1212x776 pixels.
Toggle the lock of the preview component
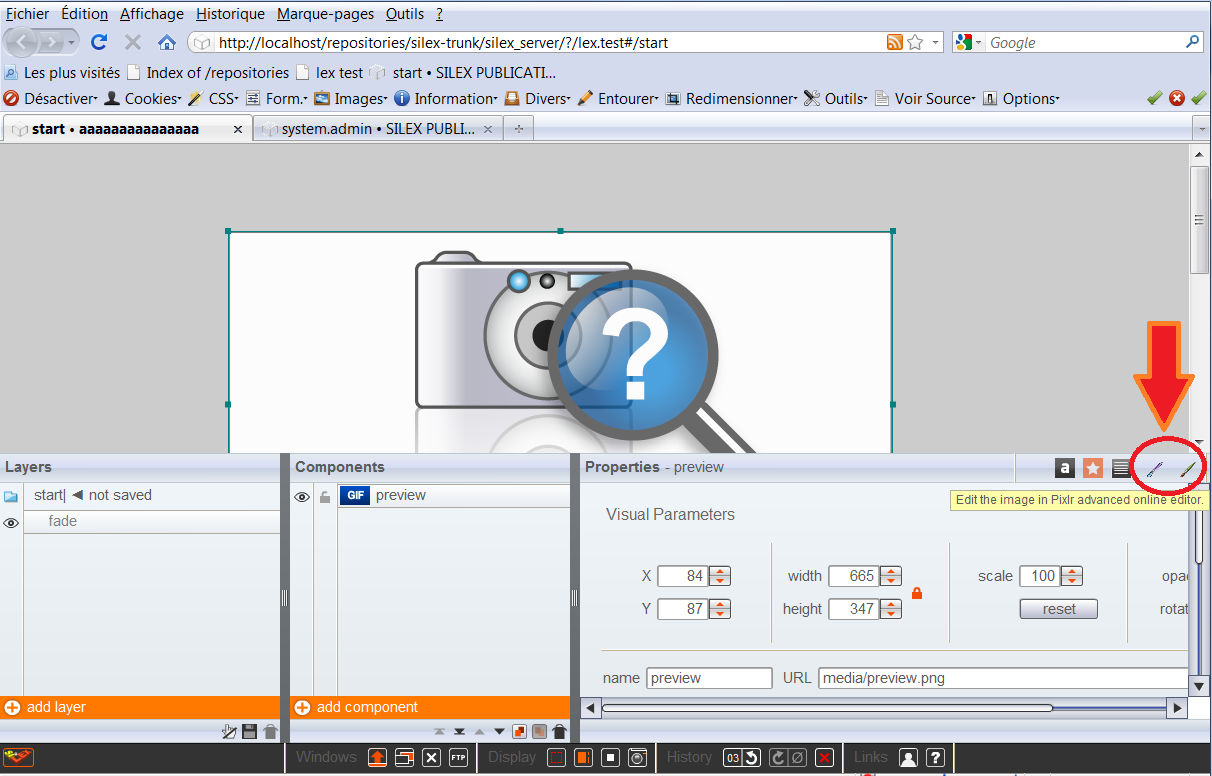point(325,497)
